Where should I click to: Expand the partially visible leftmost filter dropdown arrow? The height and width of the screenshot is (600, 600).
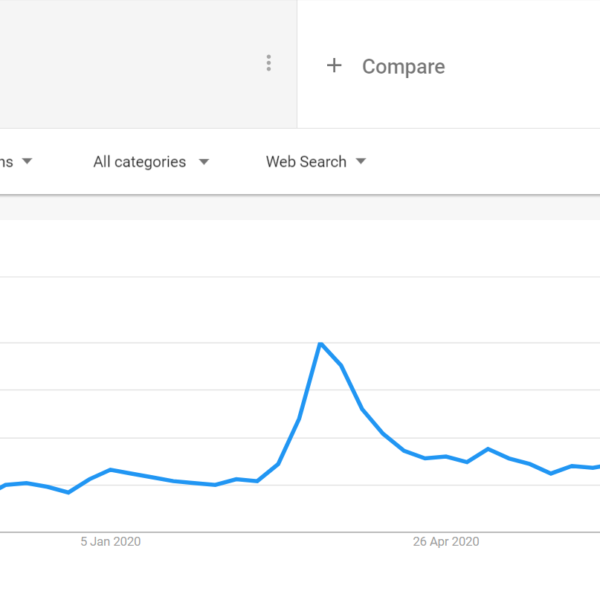(x=27, y=161)
